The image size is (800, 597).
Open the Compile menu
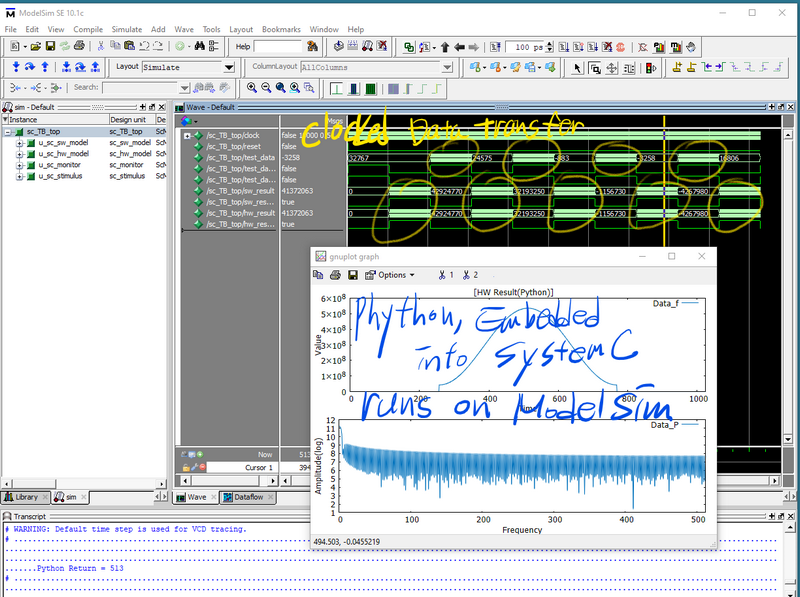coord(88,29)
